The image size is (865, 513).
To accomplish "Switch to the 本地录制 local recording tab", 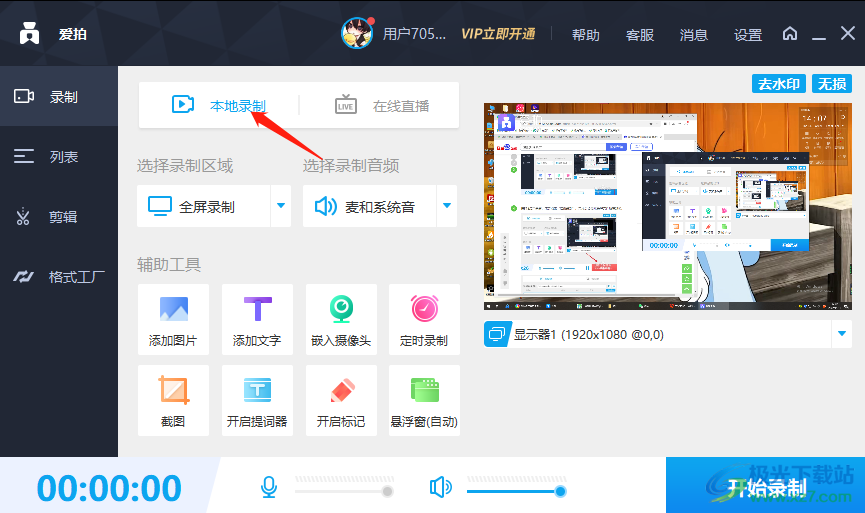I will pyautogui.click(x=219, y=105).
